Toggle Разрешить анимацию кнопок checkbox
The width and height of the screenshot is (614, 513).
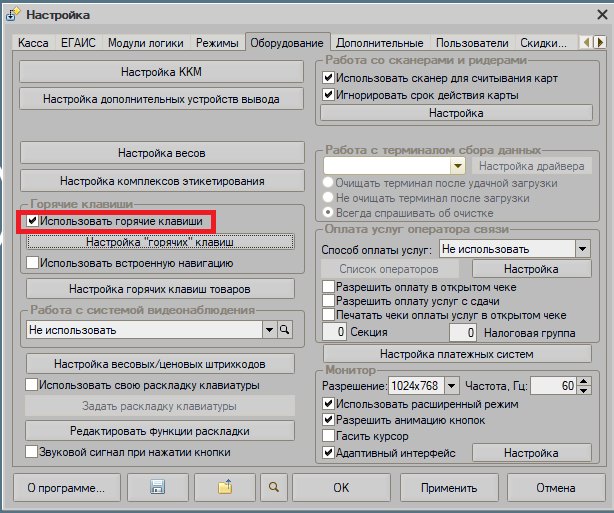pyautogui.click(x=328, y=420)
